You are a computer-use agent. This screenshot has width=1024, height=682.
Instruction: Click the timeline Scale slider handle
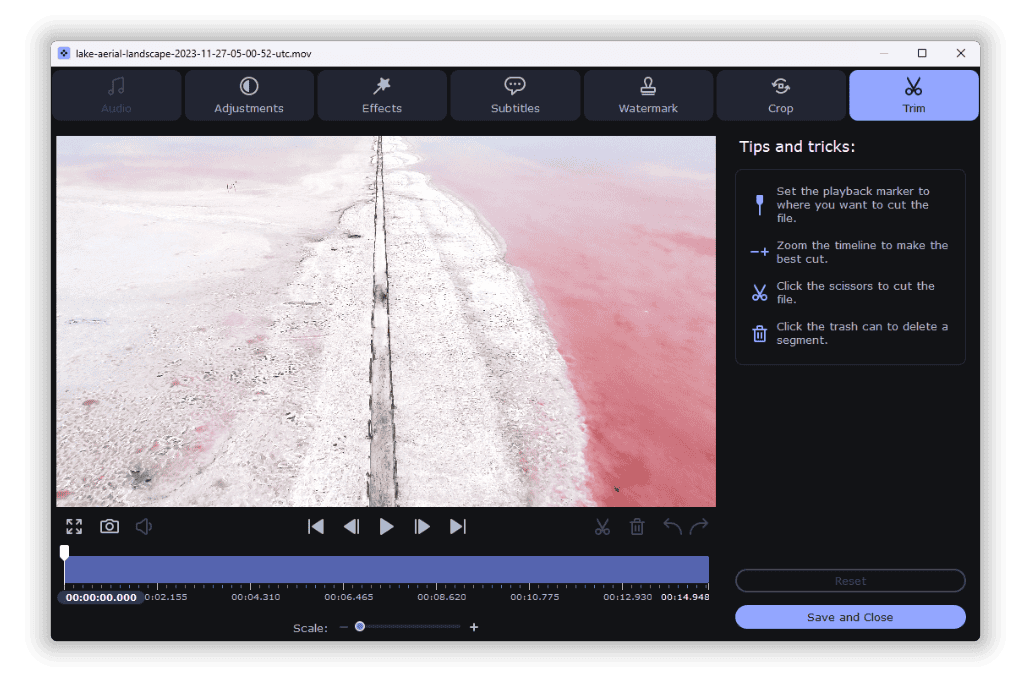360,627
